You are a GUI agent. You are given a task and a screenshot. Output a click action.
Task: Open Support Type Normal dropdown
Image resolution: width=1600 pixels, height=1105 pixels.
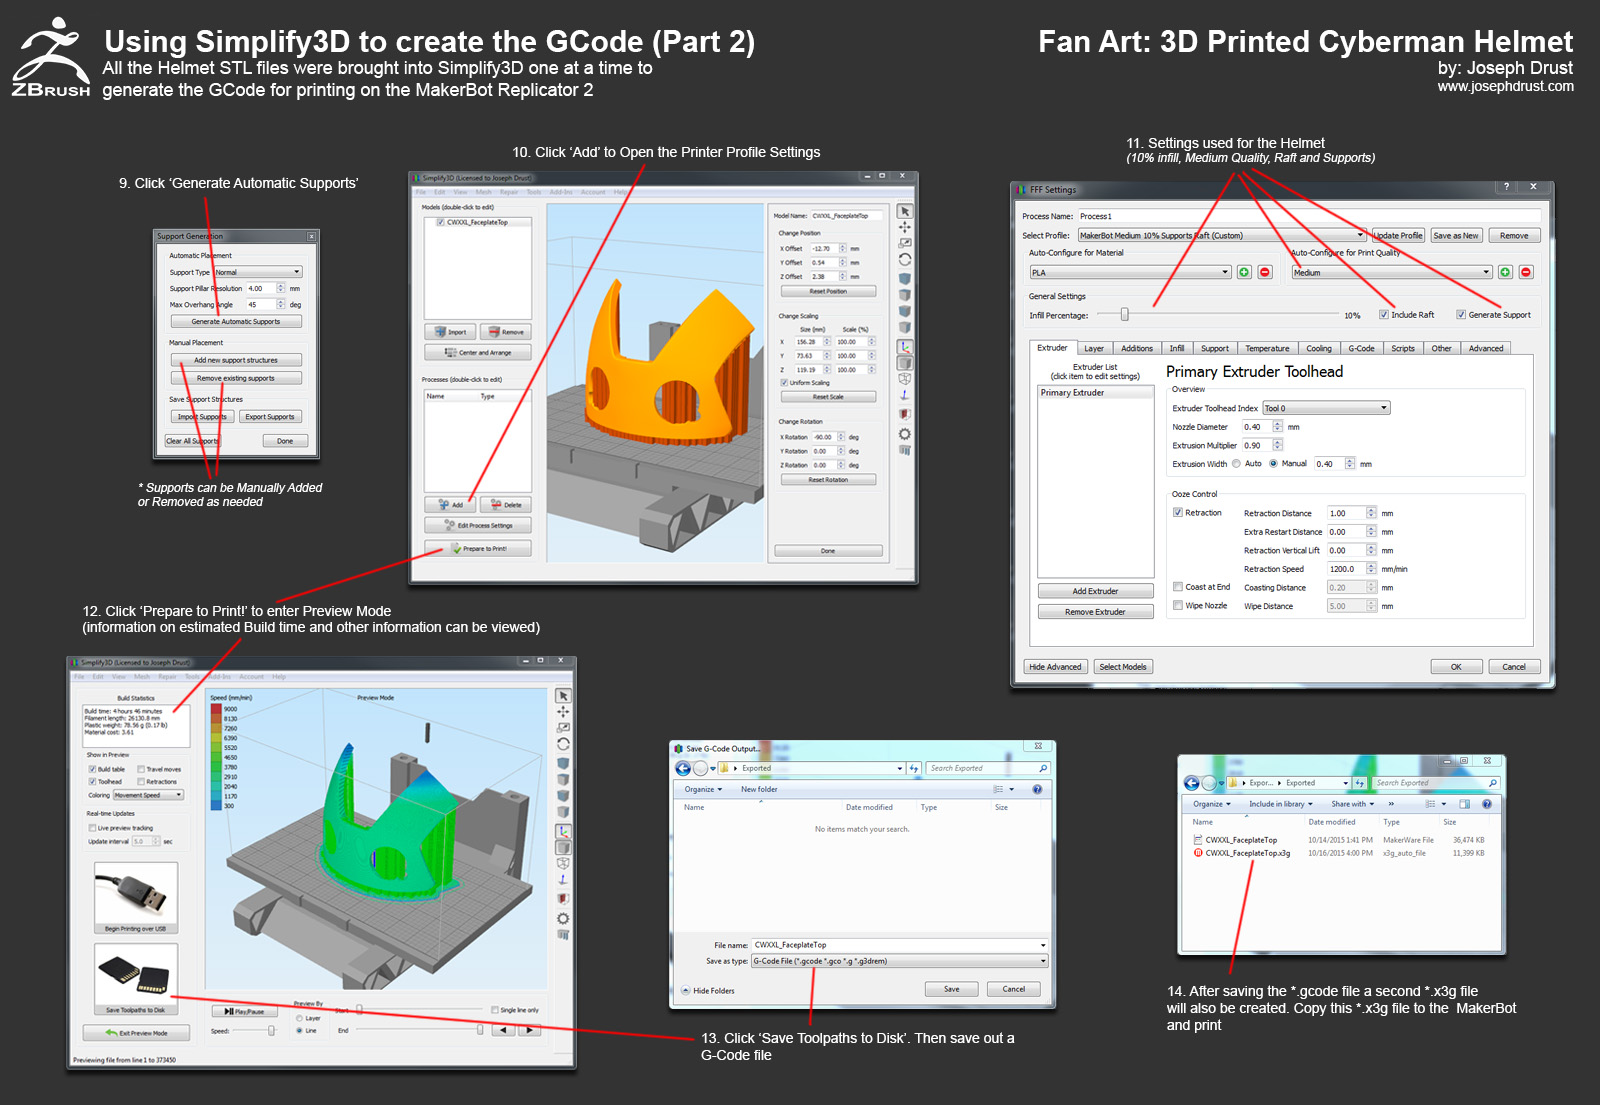point(258,272)
